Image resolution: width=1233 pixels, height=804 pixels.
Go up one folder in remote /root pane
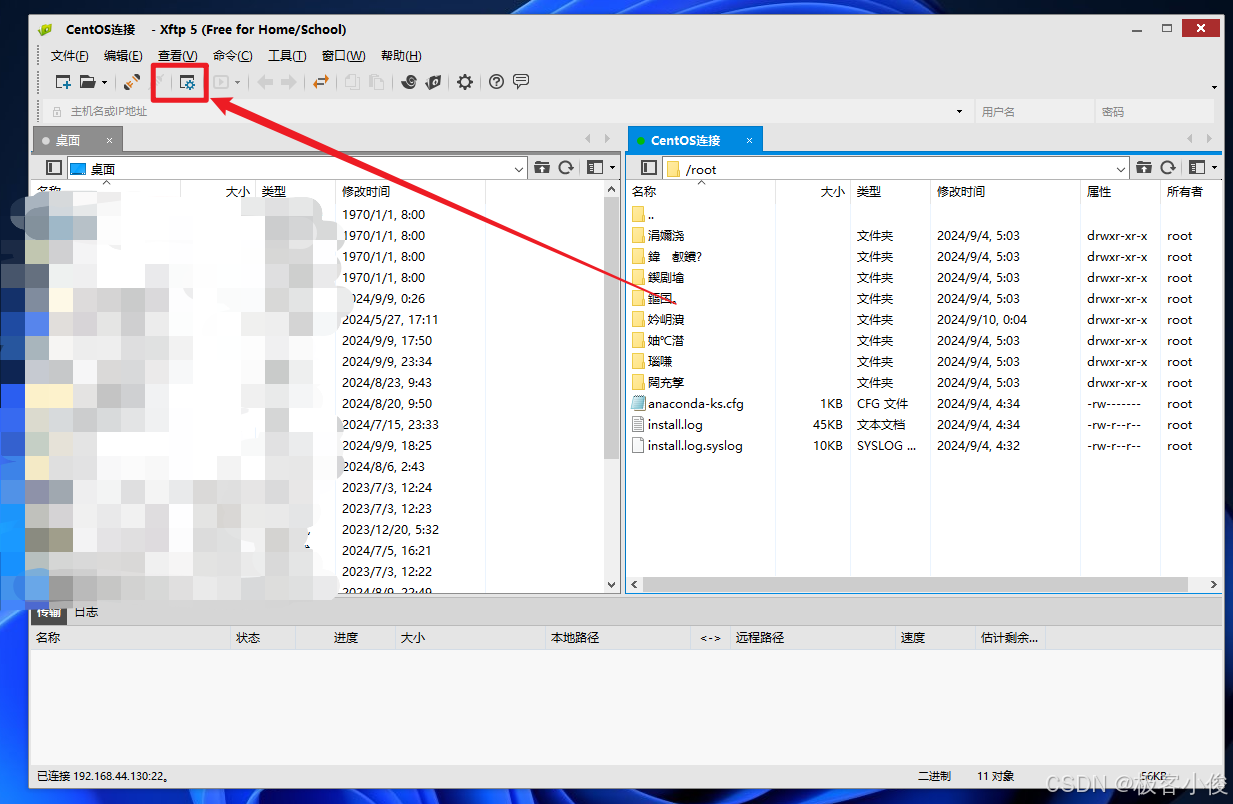coord(1144,168)
